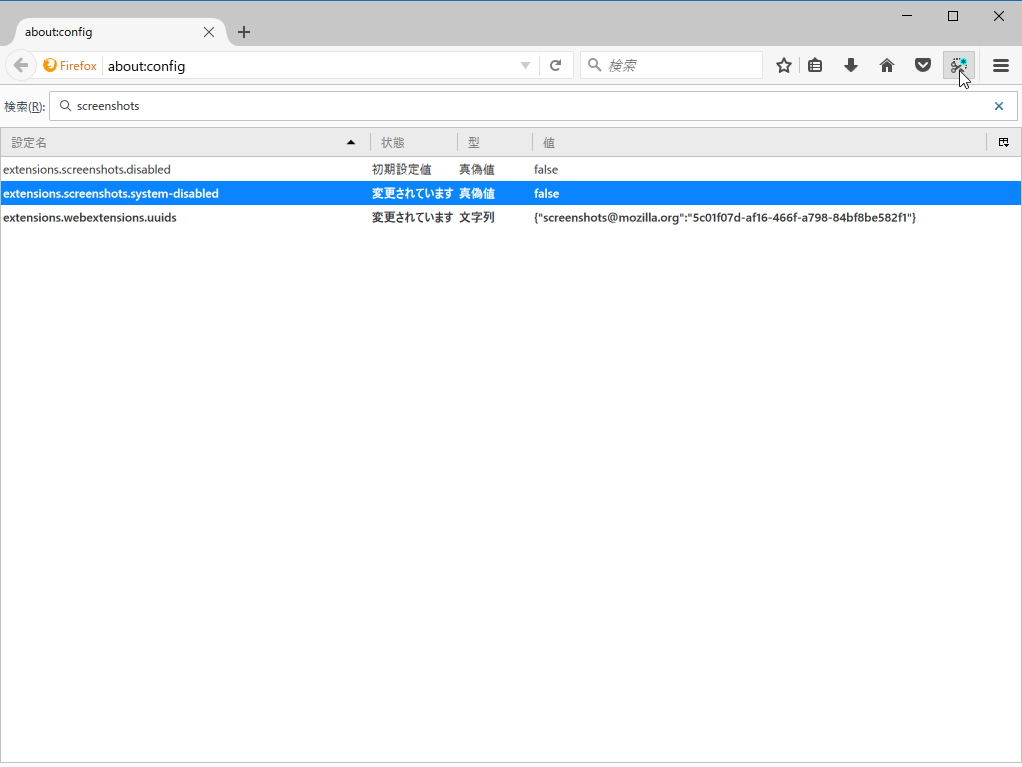1022x767 pixels.
Task: Clear the screenshots search with the X button
Action: coord(998,105)
